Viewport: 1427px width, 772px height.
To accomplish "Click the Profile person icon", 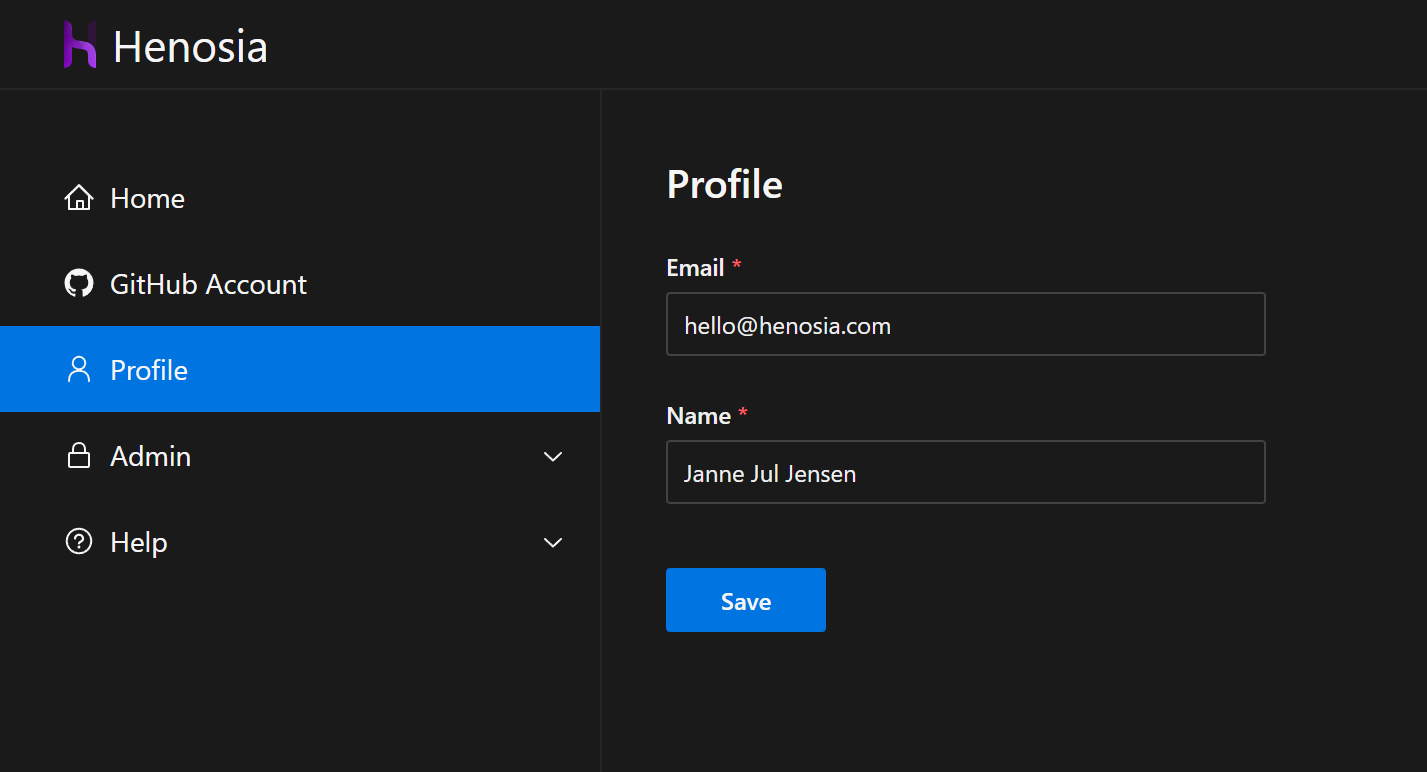I will (x=79, y=370).
